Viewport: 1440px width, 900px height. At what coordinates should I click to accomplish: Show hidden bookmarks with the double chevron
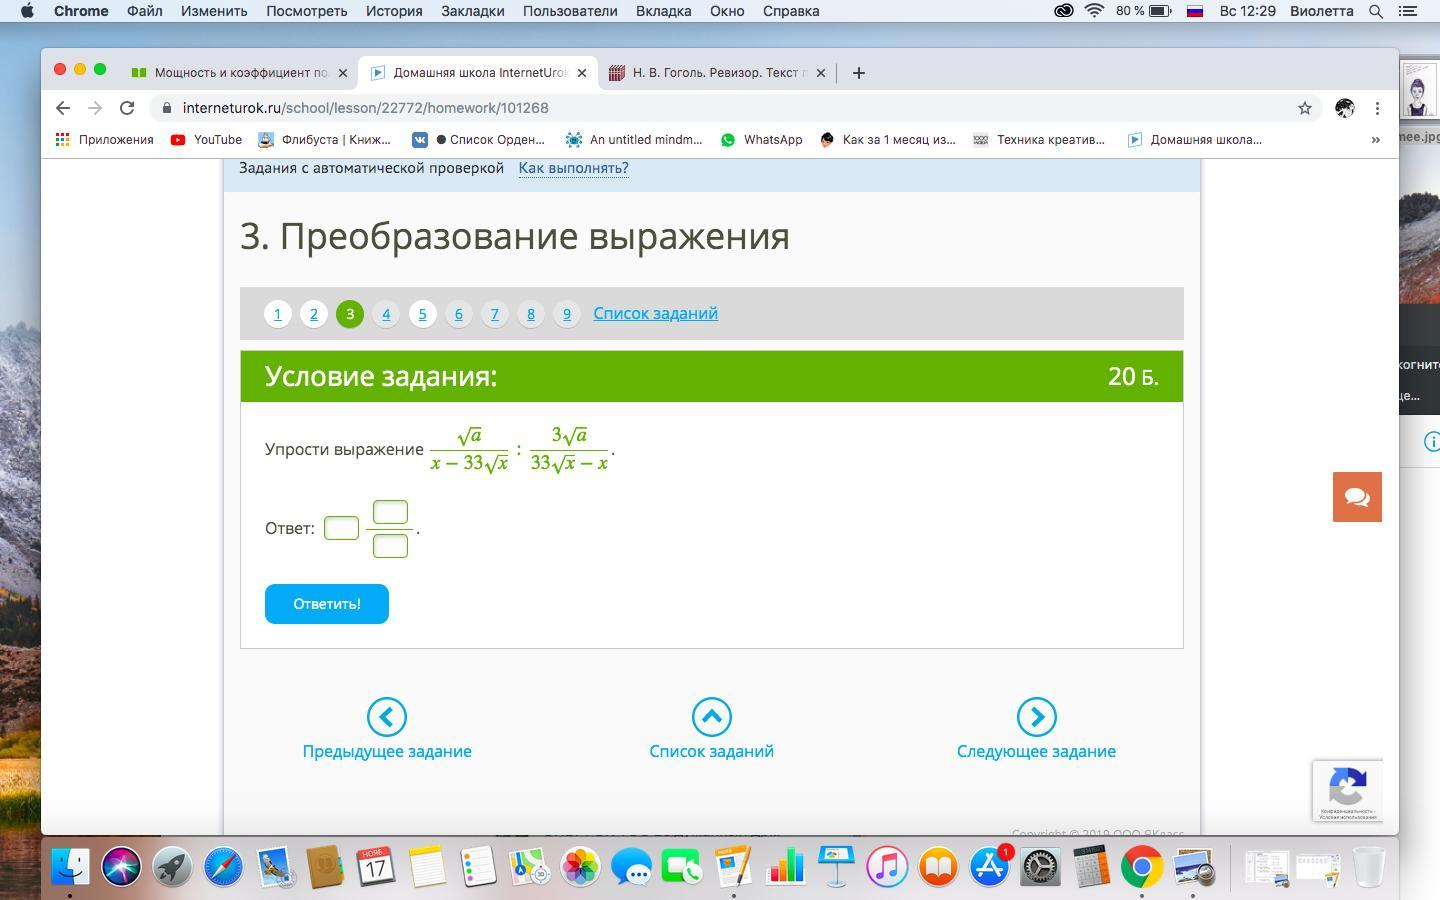pyautogui.click(x=1375, y=140)
